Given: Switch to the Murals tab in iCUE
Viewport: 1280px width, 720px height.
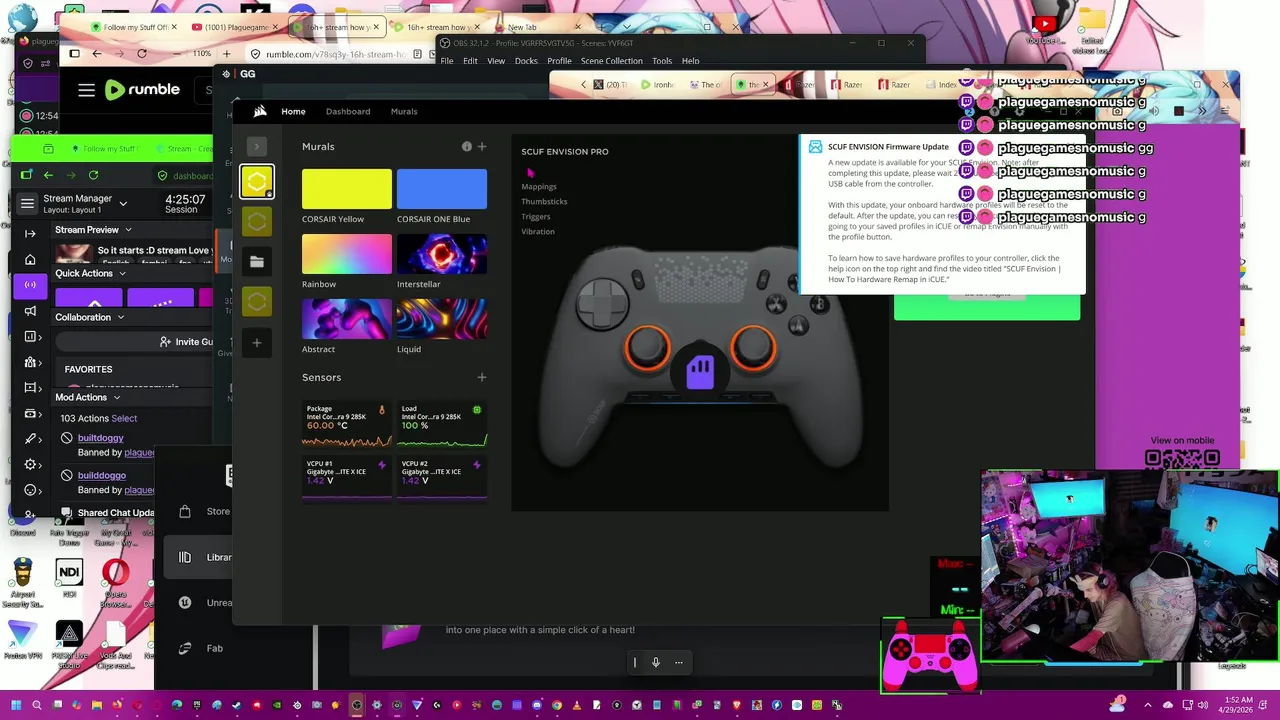Looking at the screenshot, I should pos(404,111).
